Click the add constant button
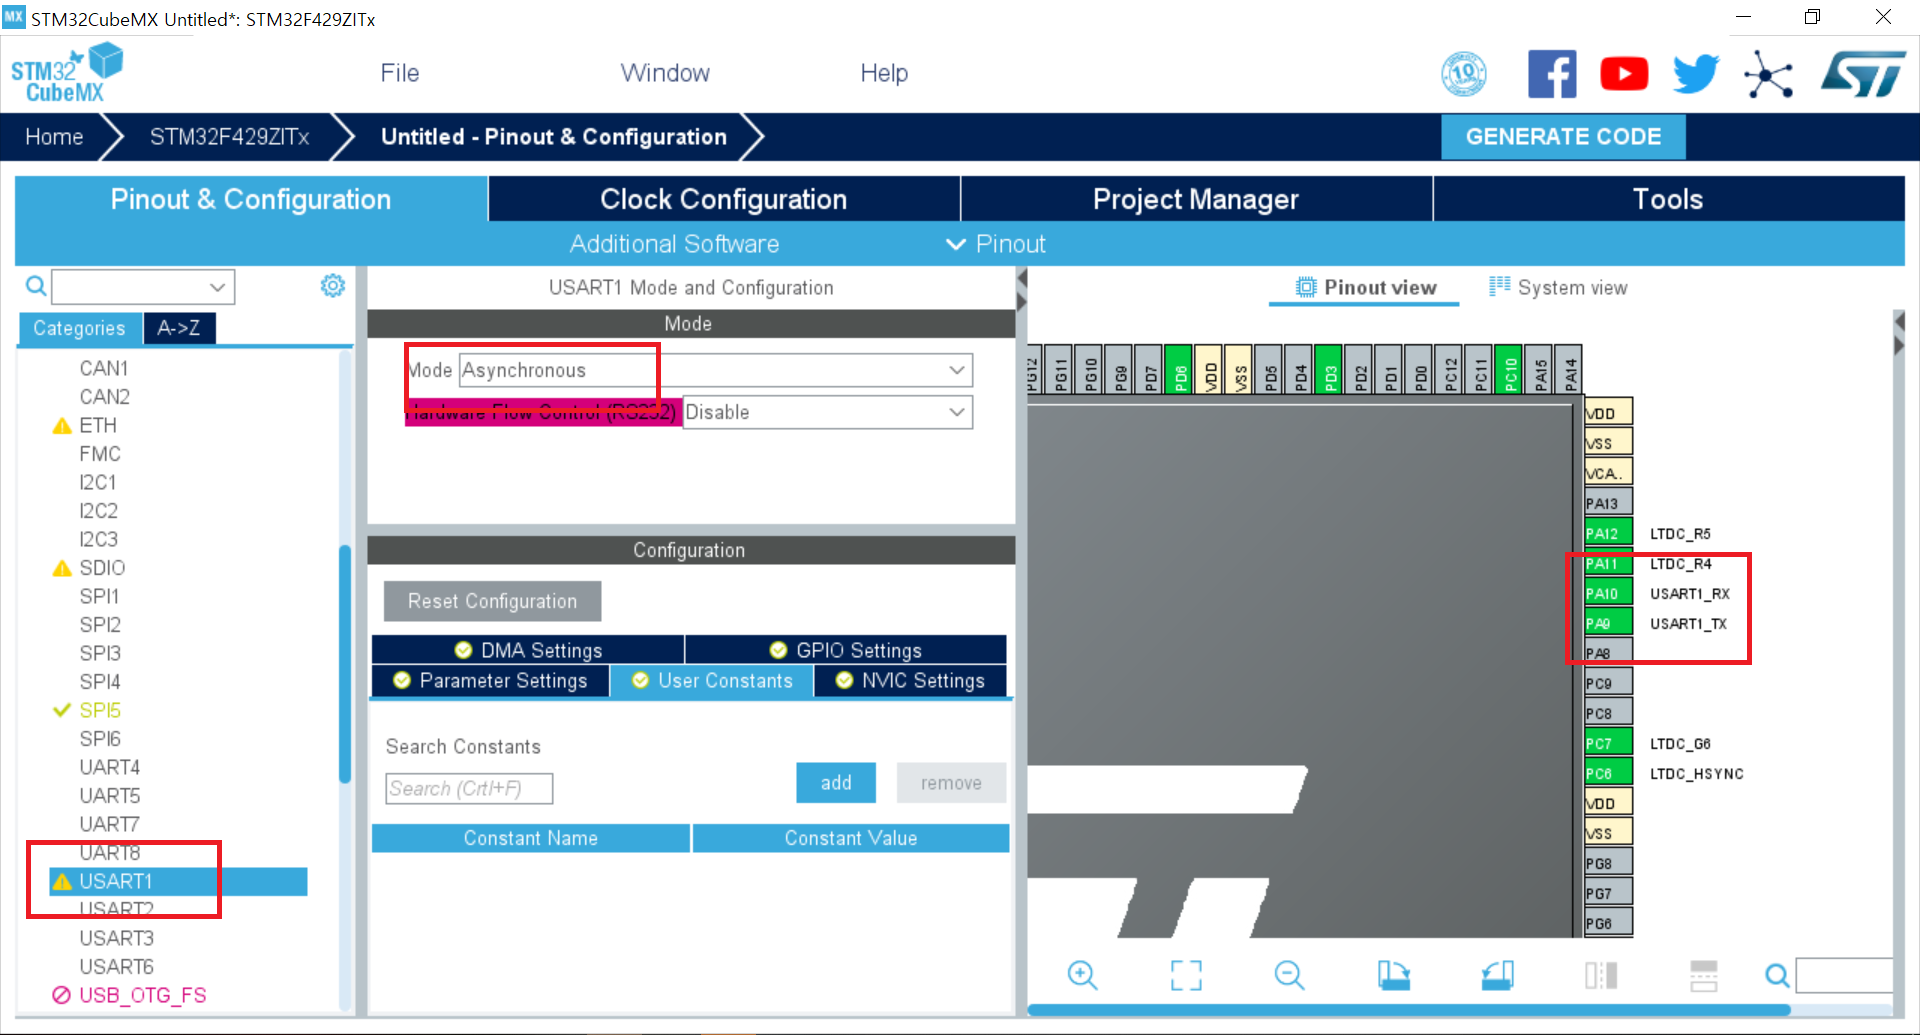This screenshot has height=1035, width=1920. coord(836,783)
